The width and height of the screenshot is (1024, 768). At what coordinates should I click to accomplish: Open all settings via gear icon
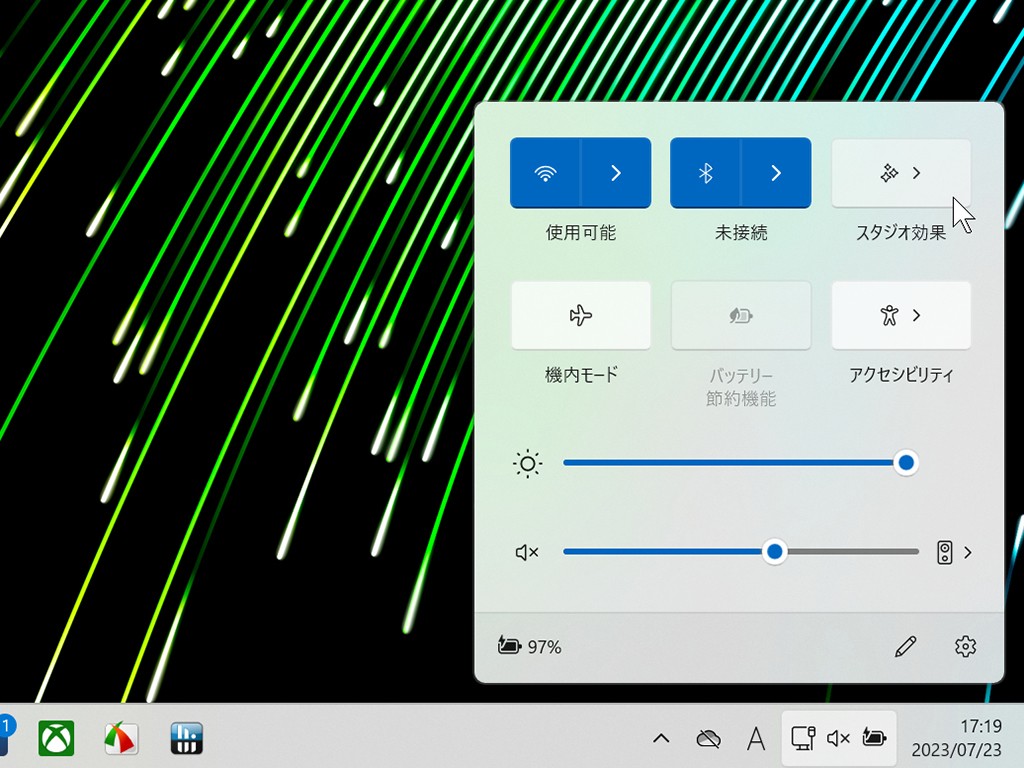tap(965, 647)
